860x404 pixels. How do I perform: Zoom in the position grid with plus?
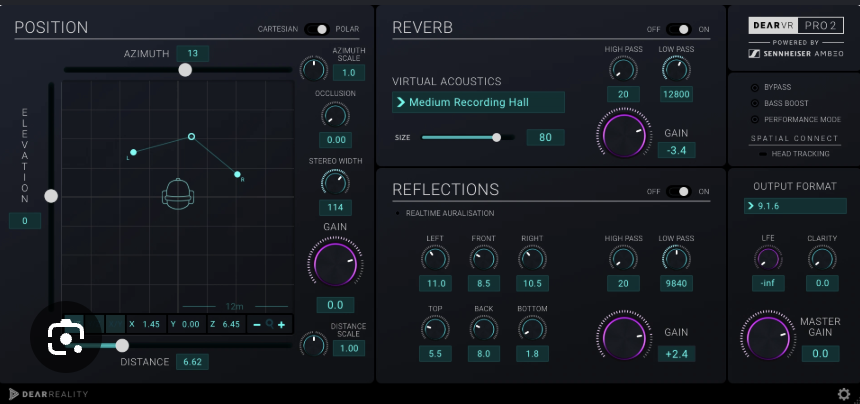click(x=281, y=325)
